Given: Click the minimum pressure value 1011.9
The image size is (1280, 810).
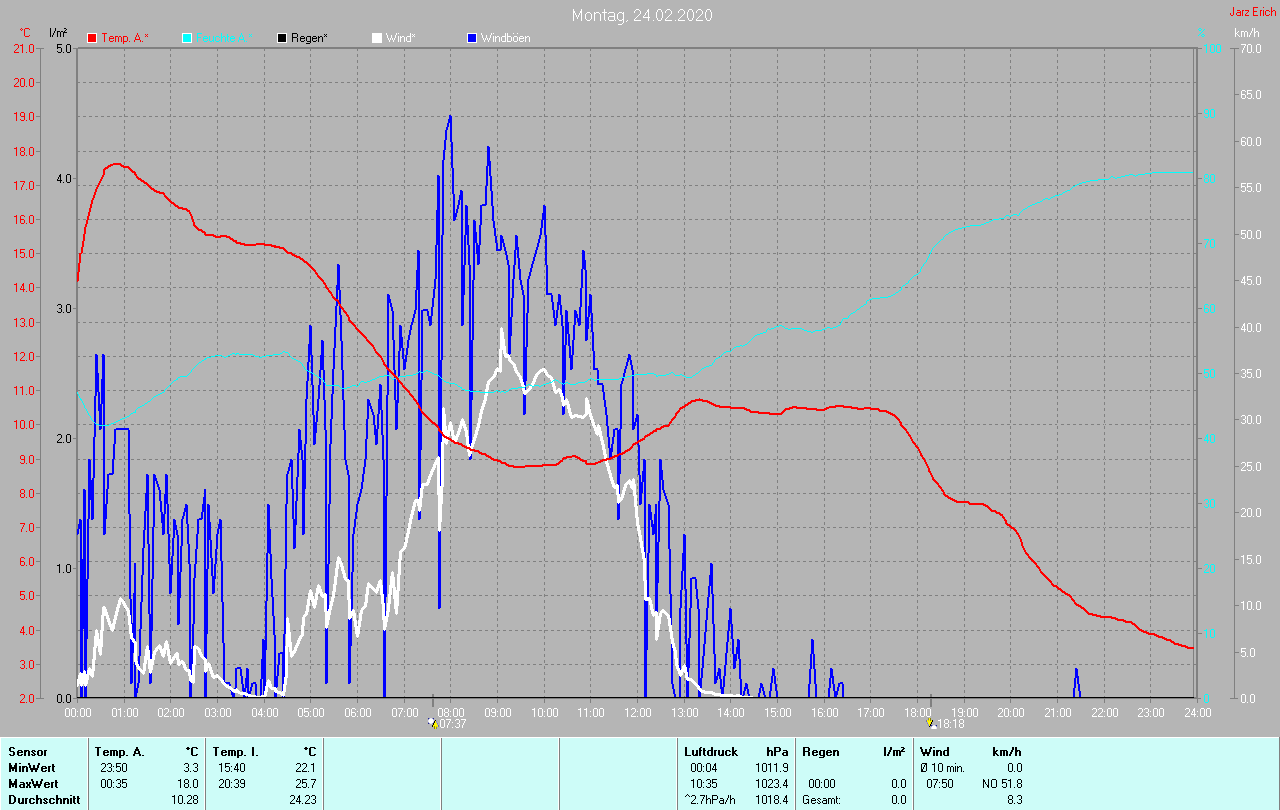Looking at the screenshot, I should 772,768.
